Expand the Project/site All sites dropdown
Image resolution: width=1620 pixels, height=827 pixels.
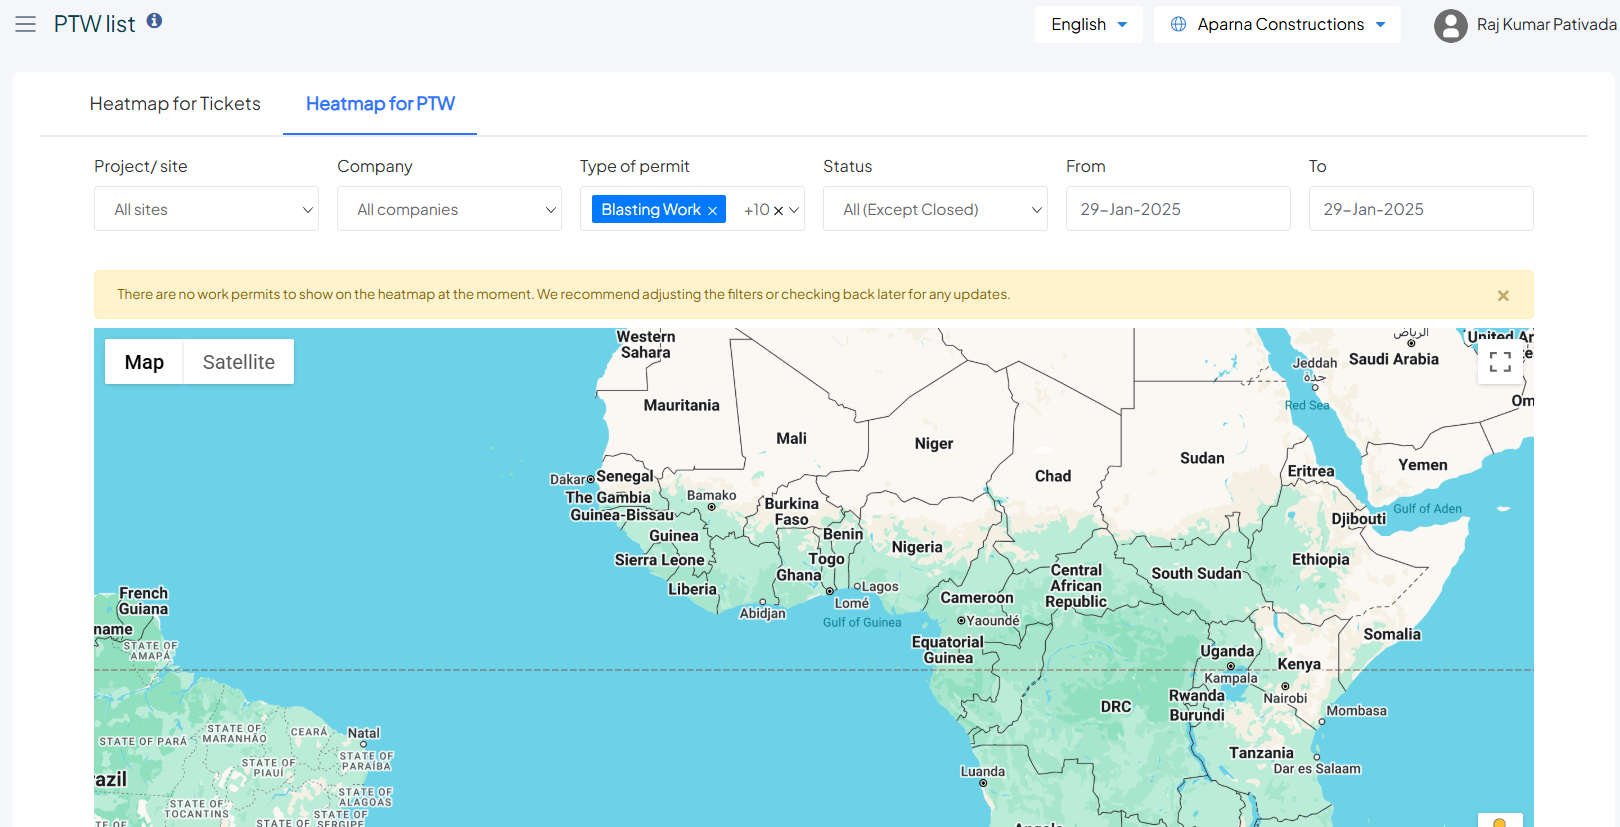tap(206, 209)
